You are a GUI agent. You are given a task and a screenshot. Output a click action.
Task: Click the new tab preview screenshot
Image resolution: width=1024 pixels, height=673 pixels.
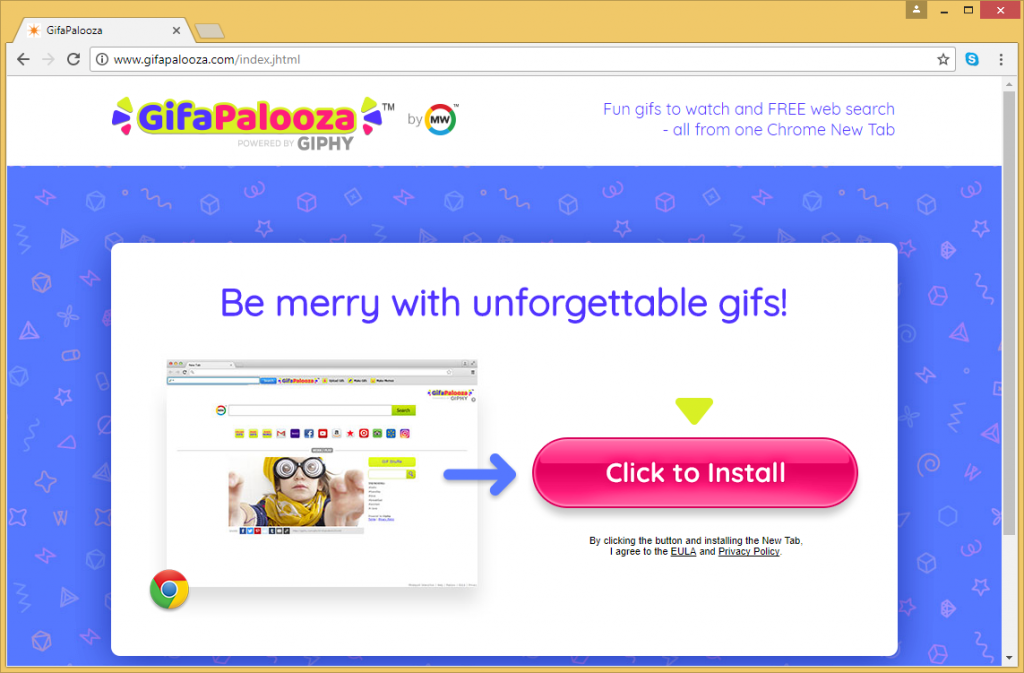point(322,473)
